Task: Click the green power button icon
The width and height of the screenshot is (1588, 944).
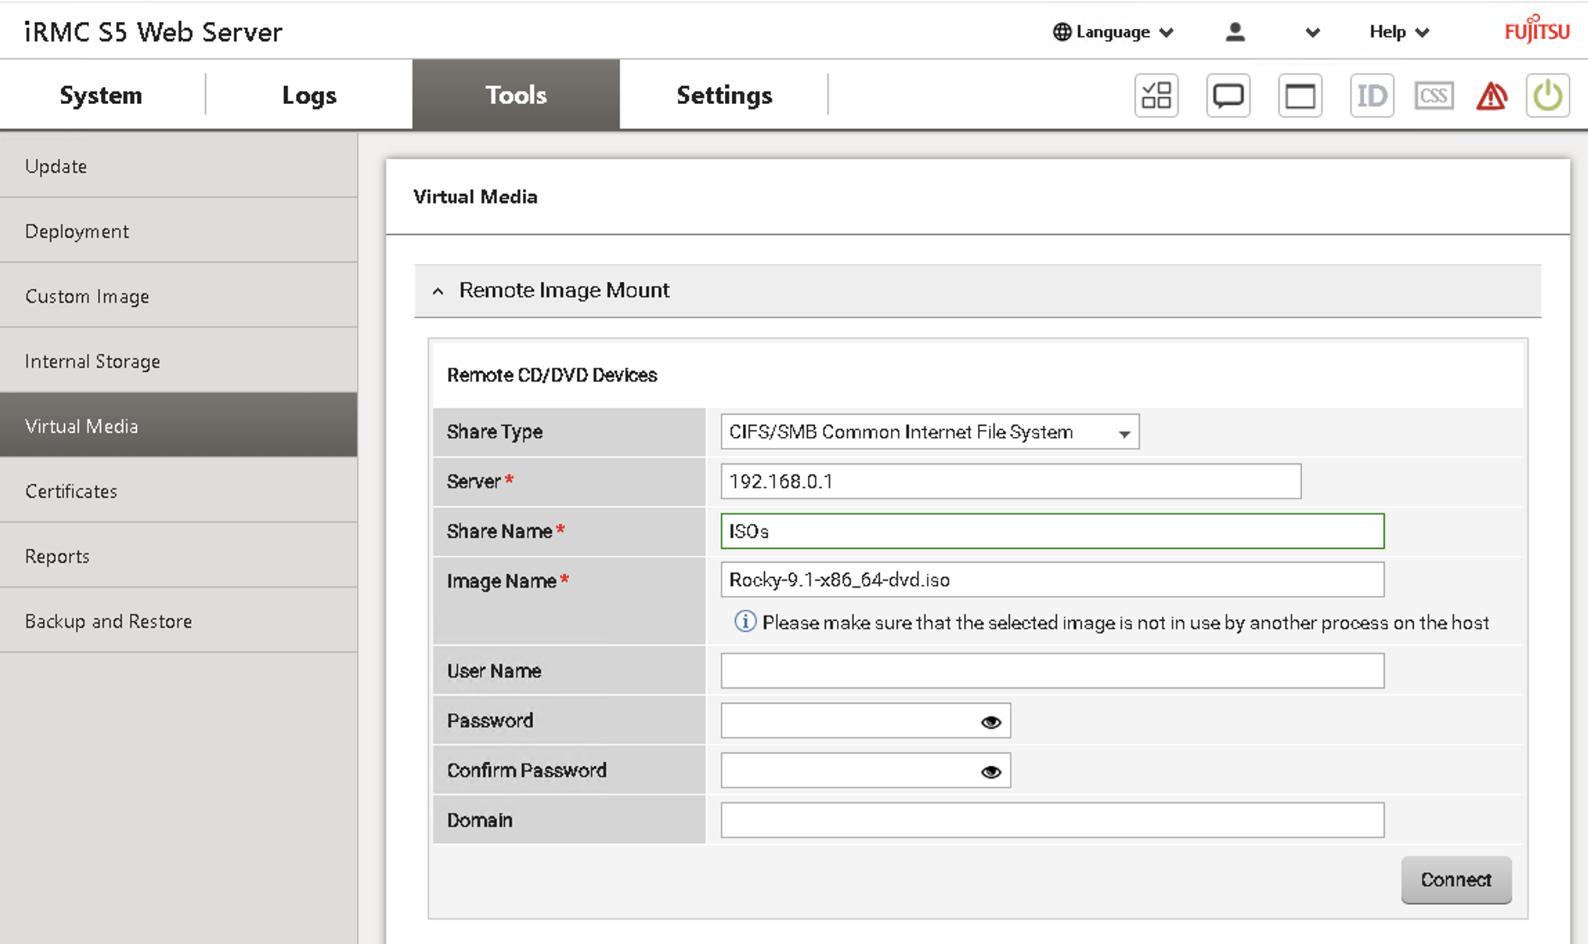Action: tap(1548, 96)
